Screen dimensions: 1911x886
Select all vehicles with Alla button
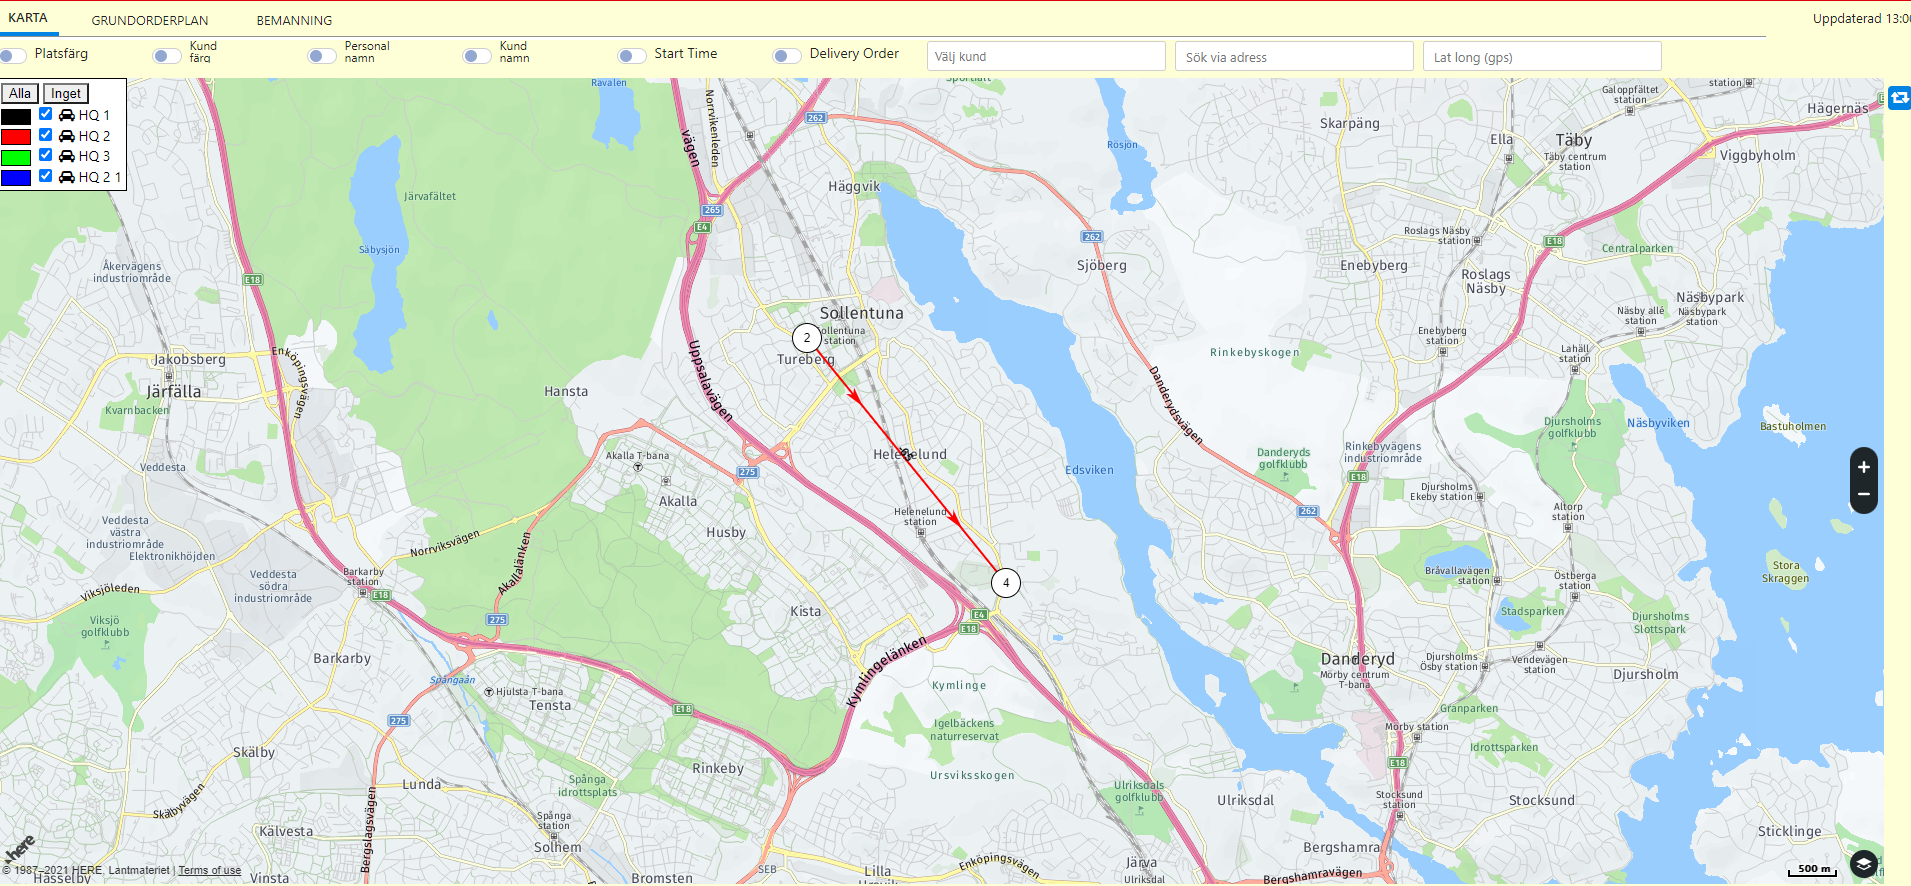point(20,93)
